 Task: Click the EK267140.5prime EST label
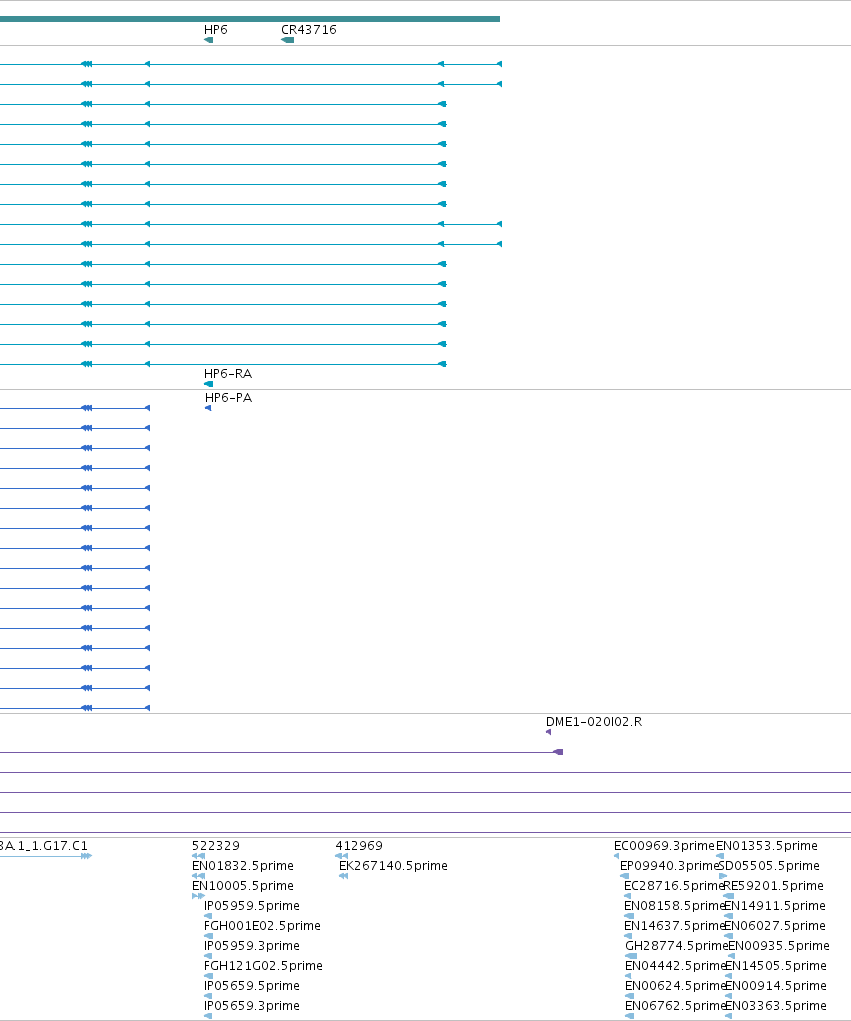[393, 866]
